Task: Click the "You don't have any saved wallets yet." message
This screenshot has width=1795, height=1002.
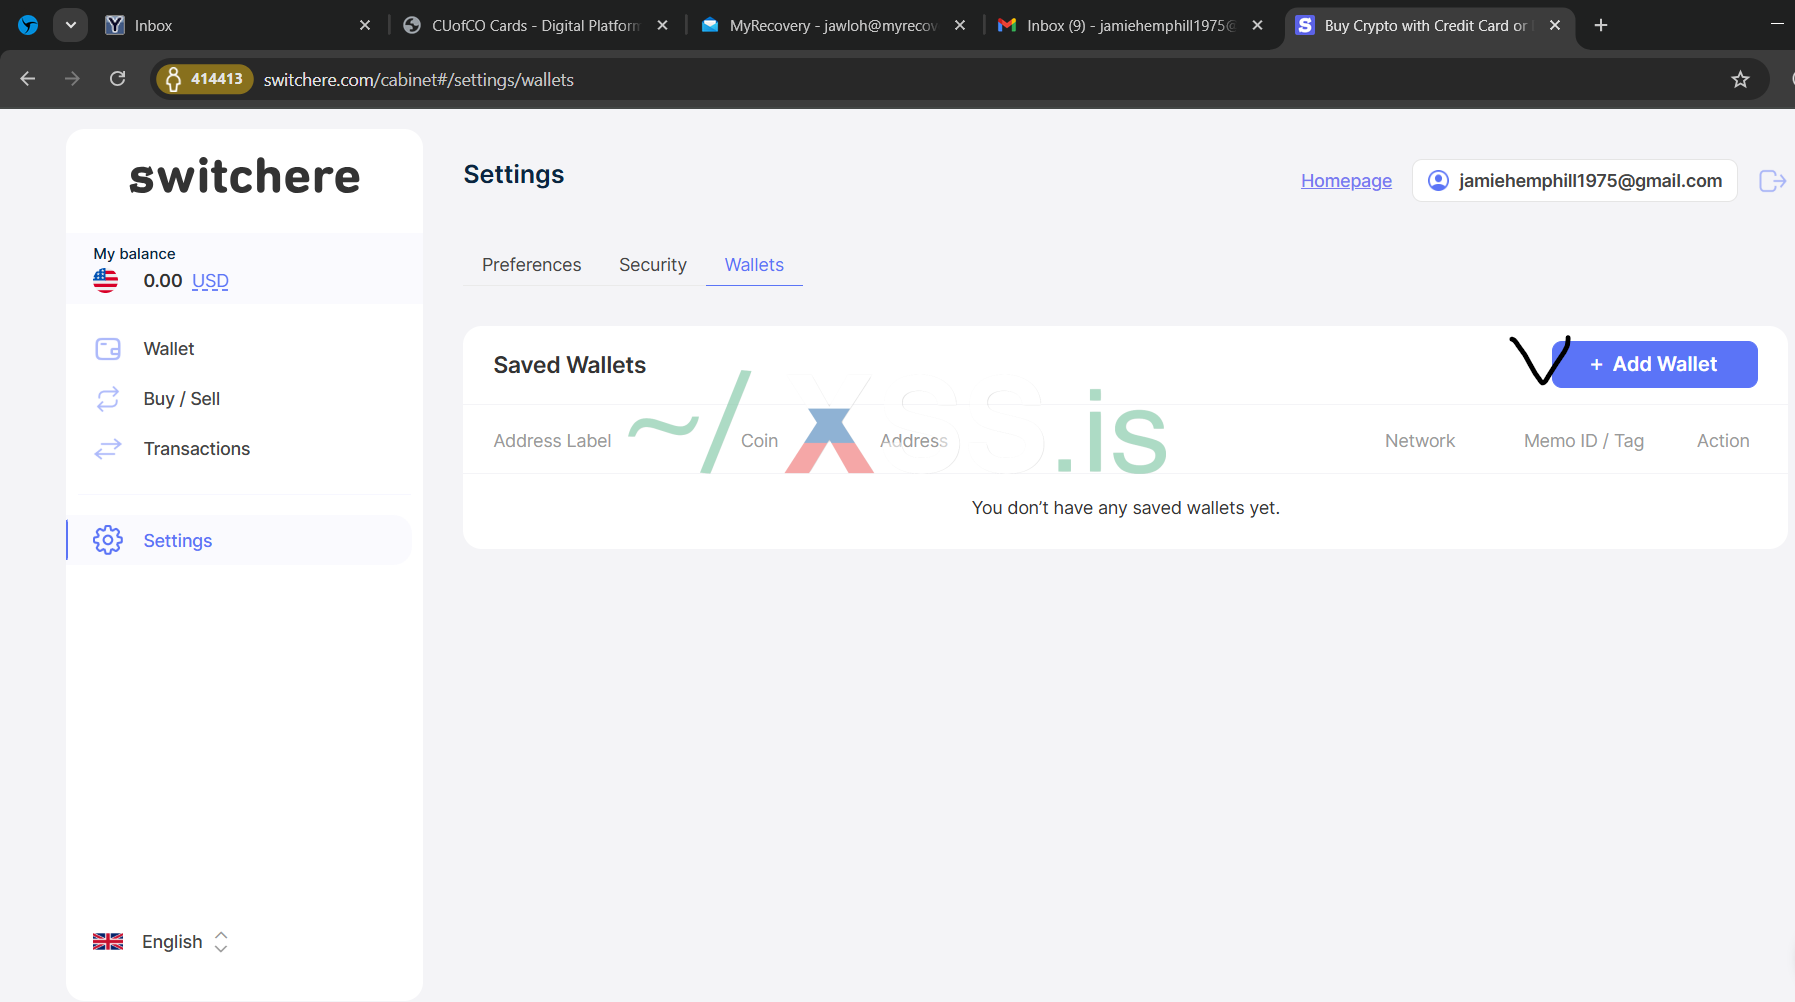Action: pos(1126,508)
